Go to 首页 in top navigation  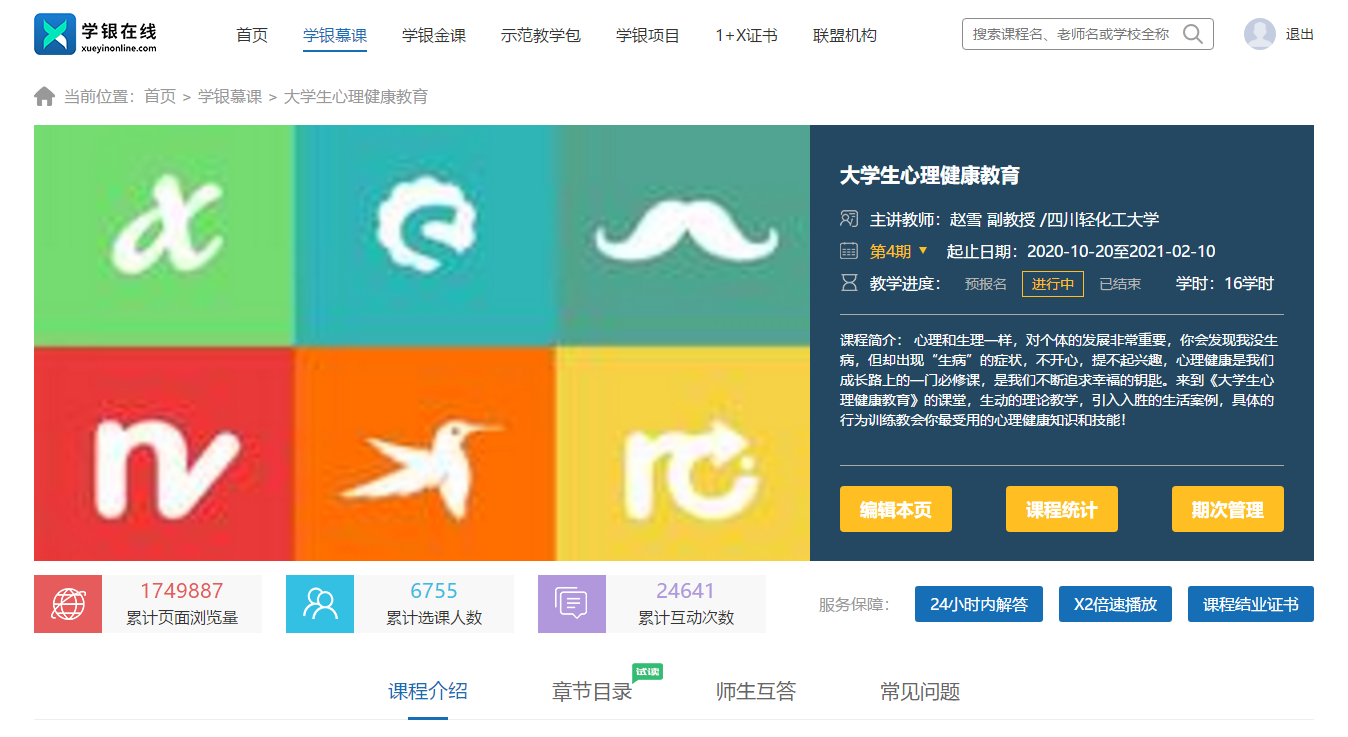[252, 35]
